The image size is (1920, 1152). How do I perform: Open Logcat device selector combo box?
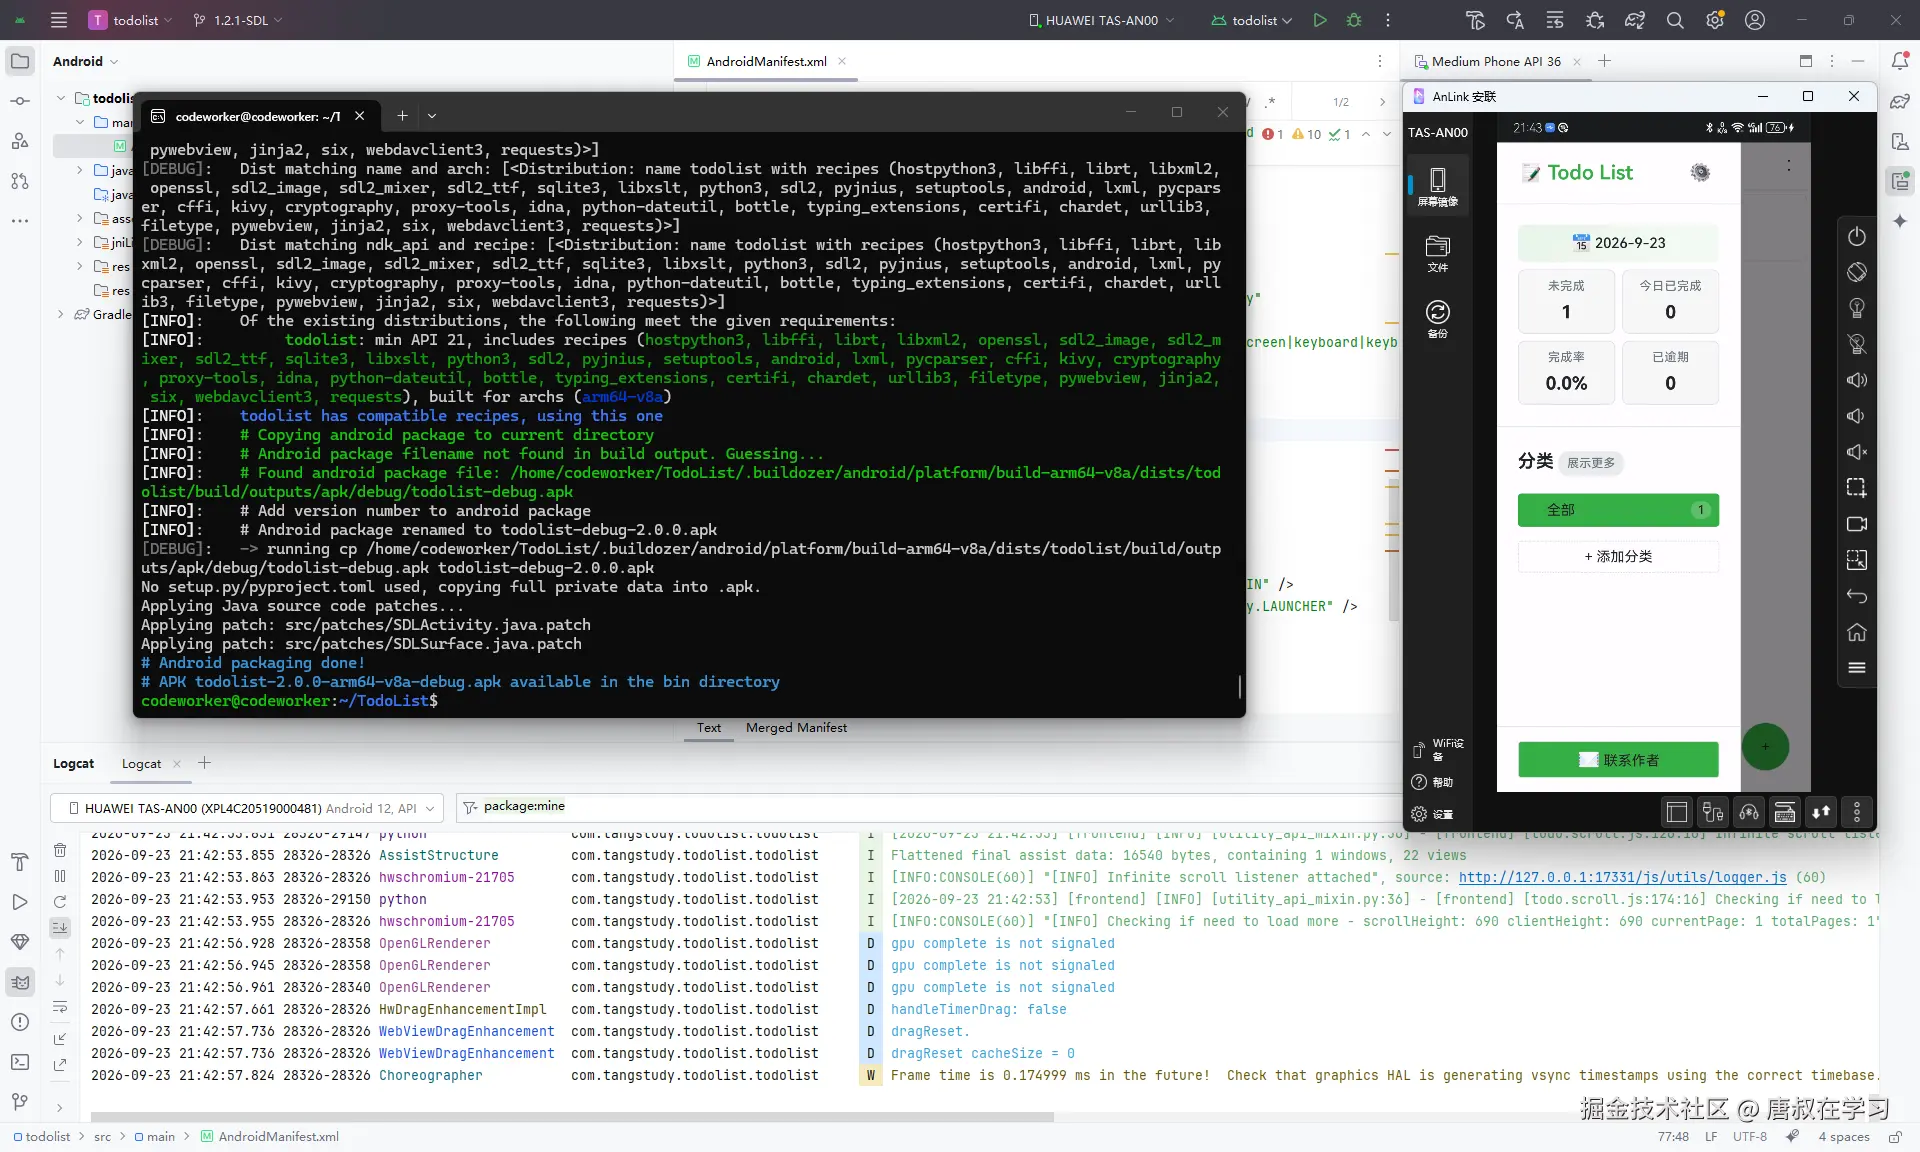point(246,808)
